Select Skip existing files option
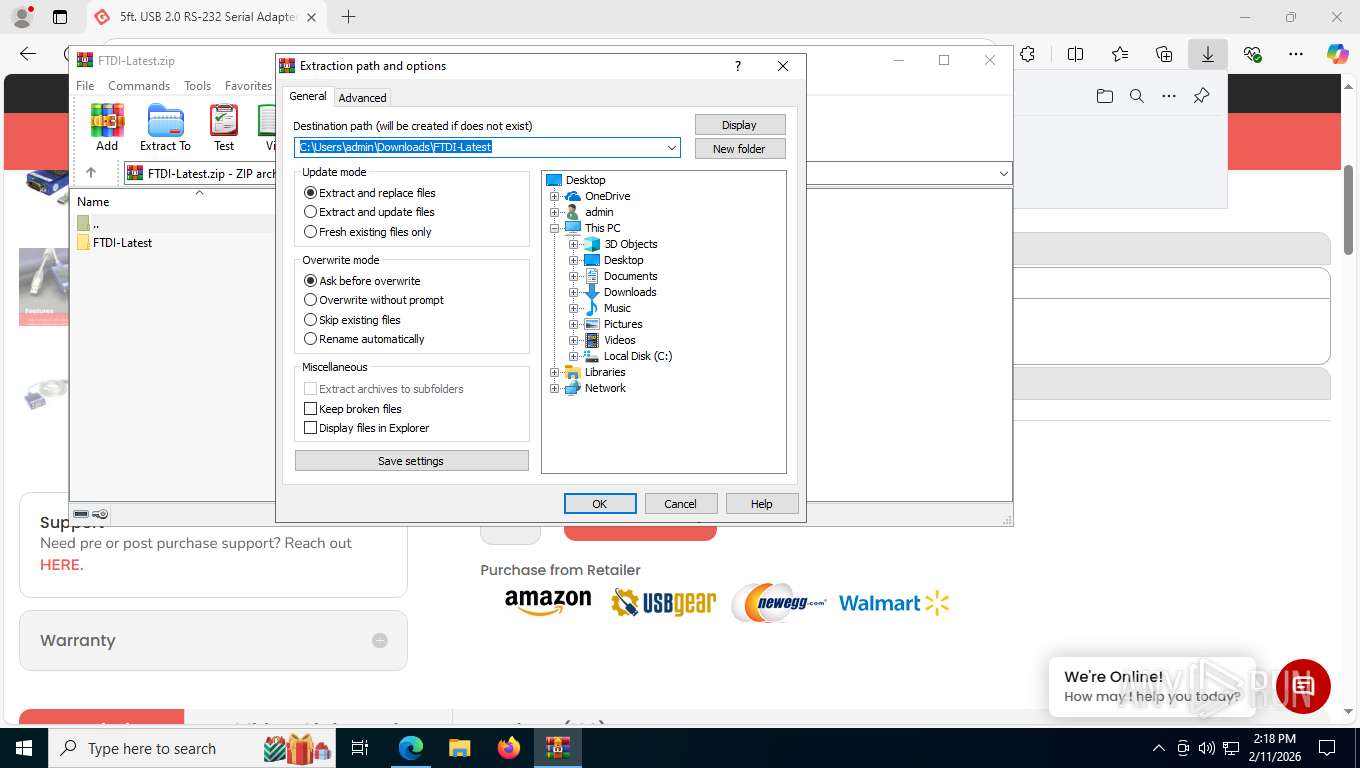1360x768 pixels. [352, 320]
